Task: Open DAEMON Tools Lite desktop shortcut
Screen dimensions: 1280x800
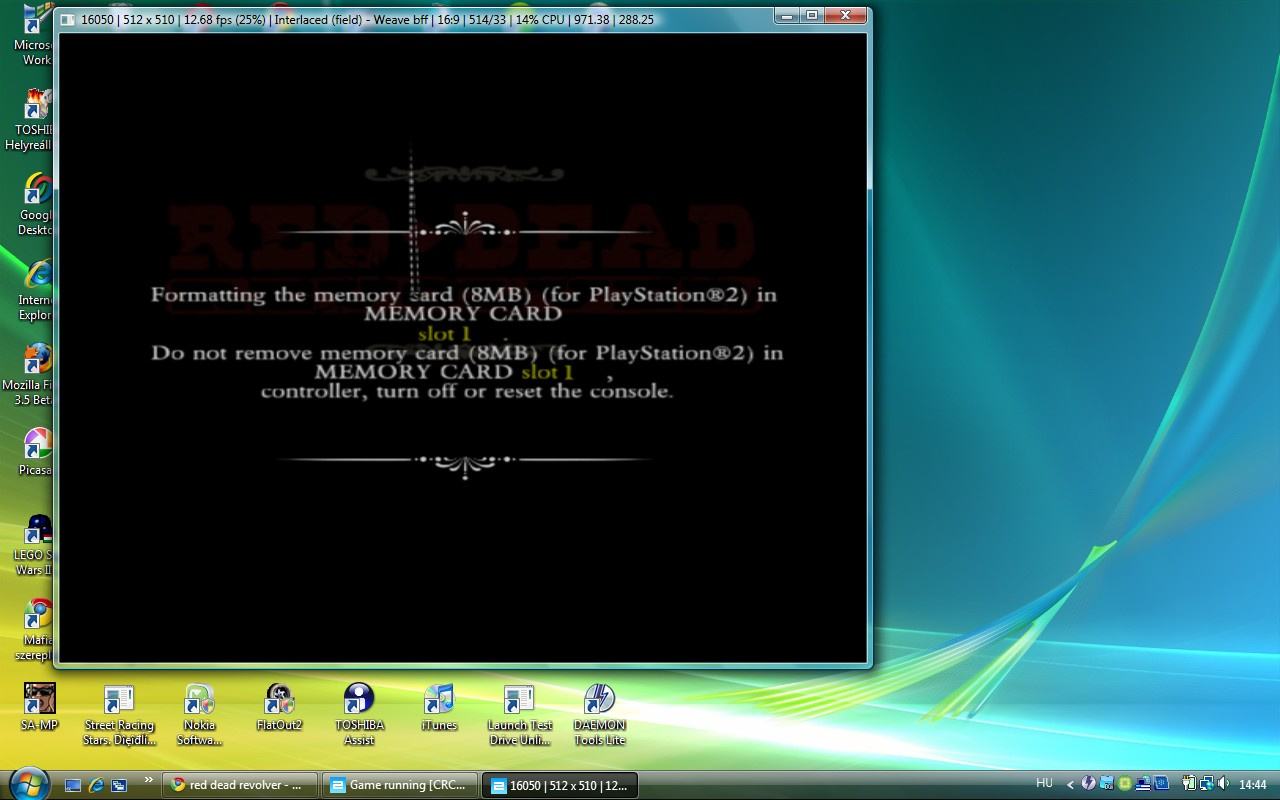Action: pyautogui.click(x=599, y=715)
